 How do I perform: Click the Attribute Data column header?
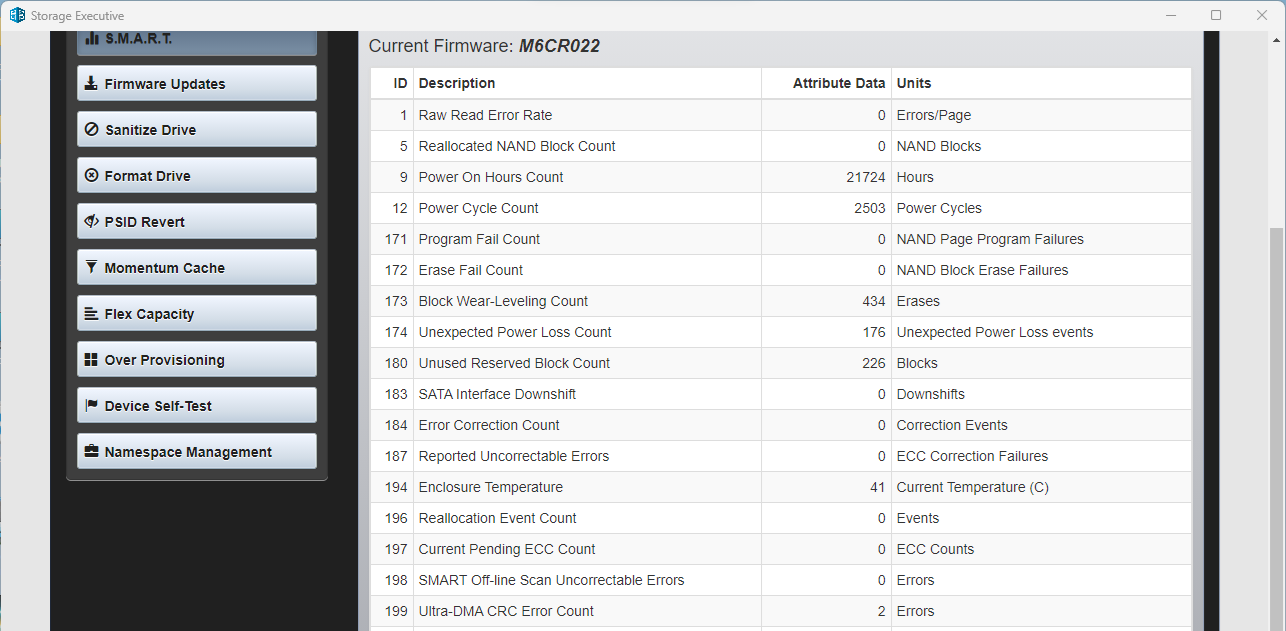tap(838, 83)
